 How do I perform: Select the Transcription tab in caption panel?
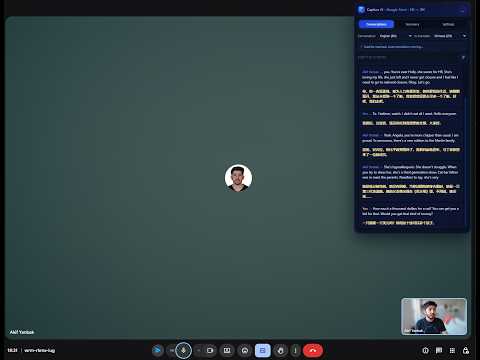[x=376, y=24]
